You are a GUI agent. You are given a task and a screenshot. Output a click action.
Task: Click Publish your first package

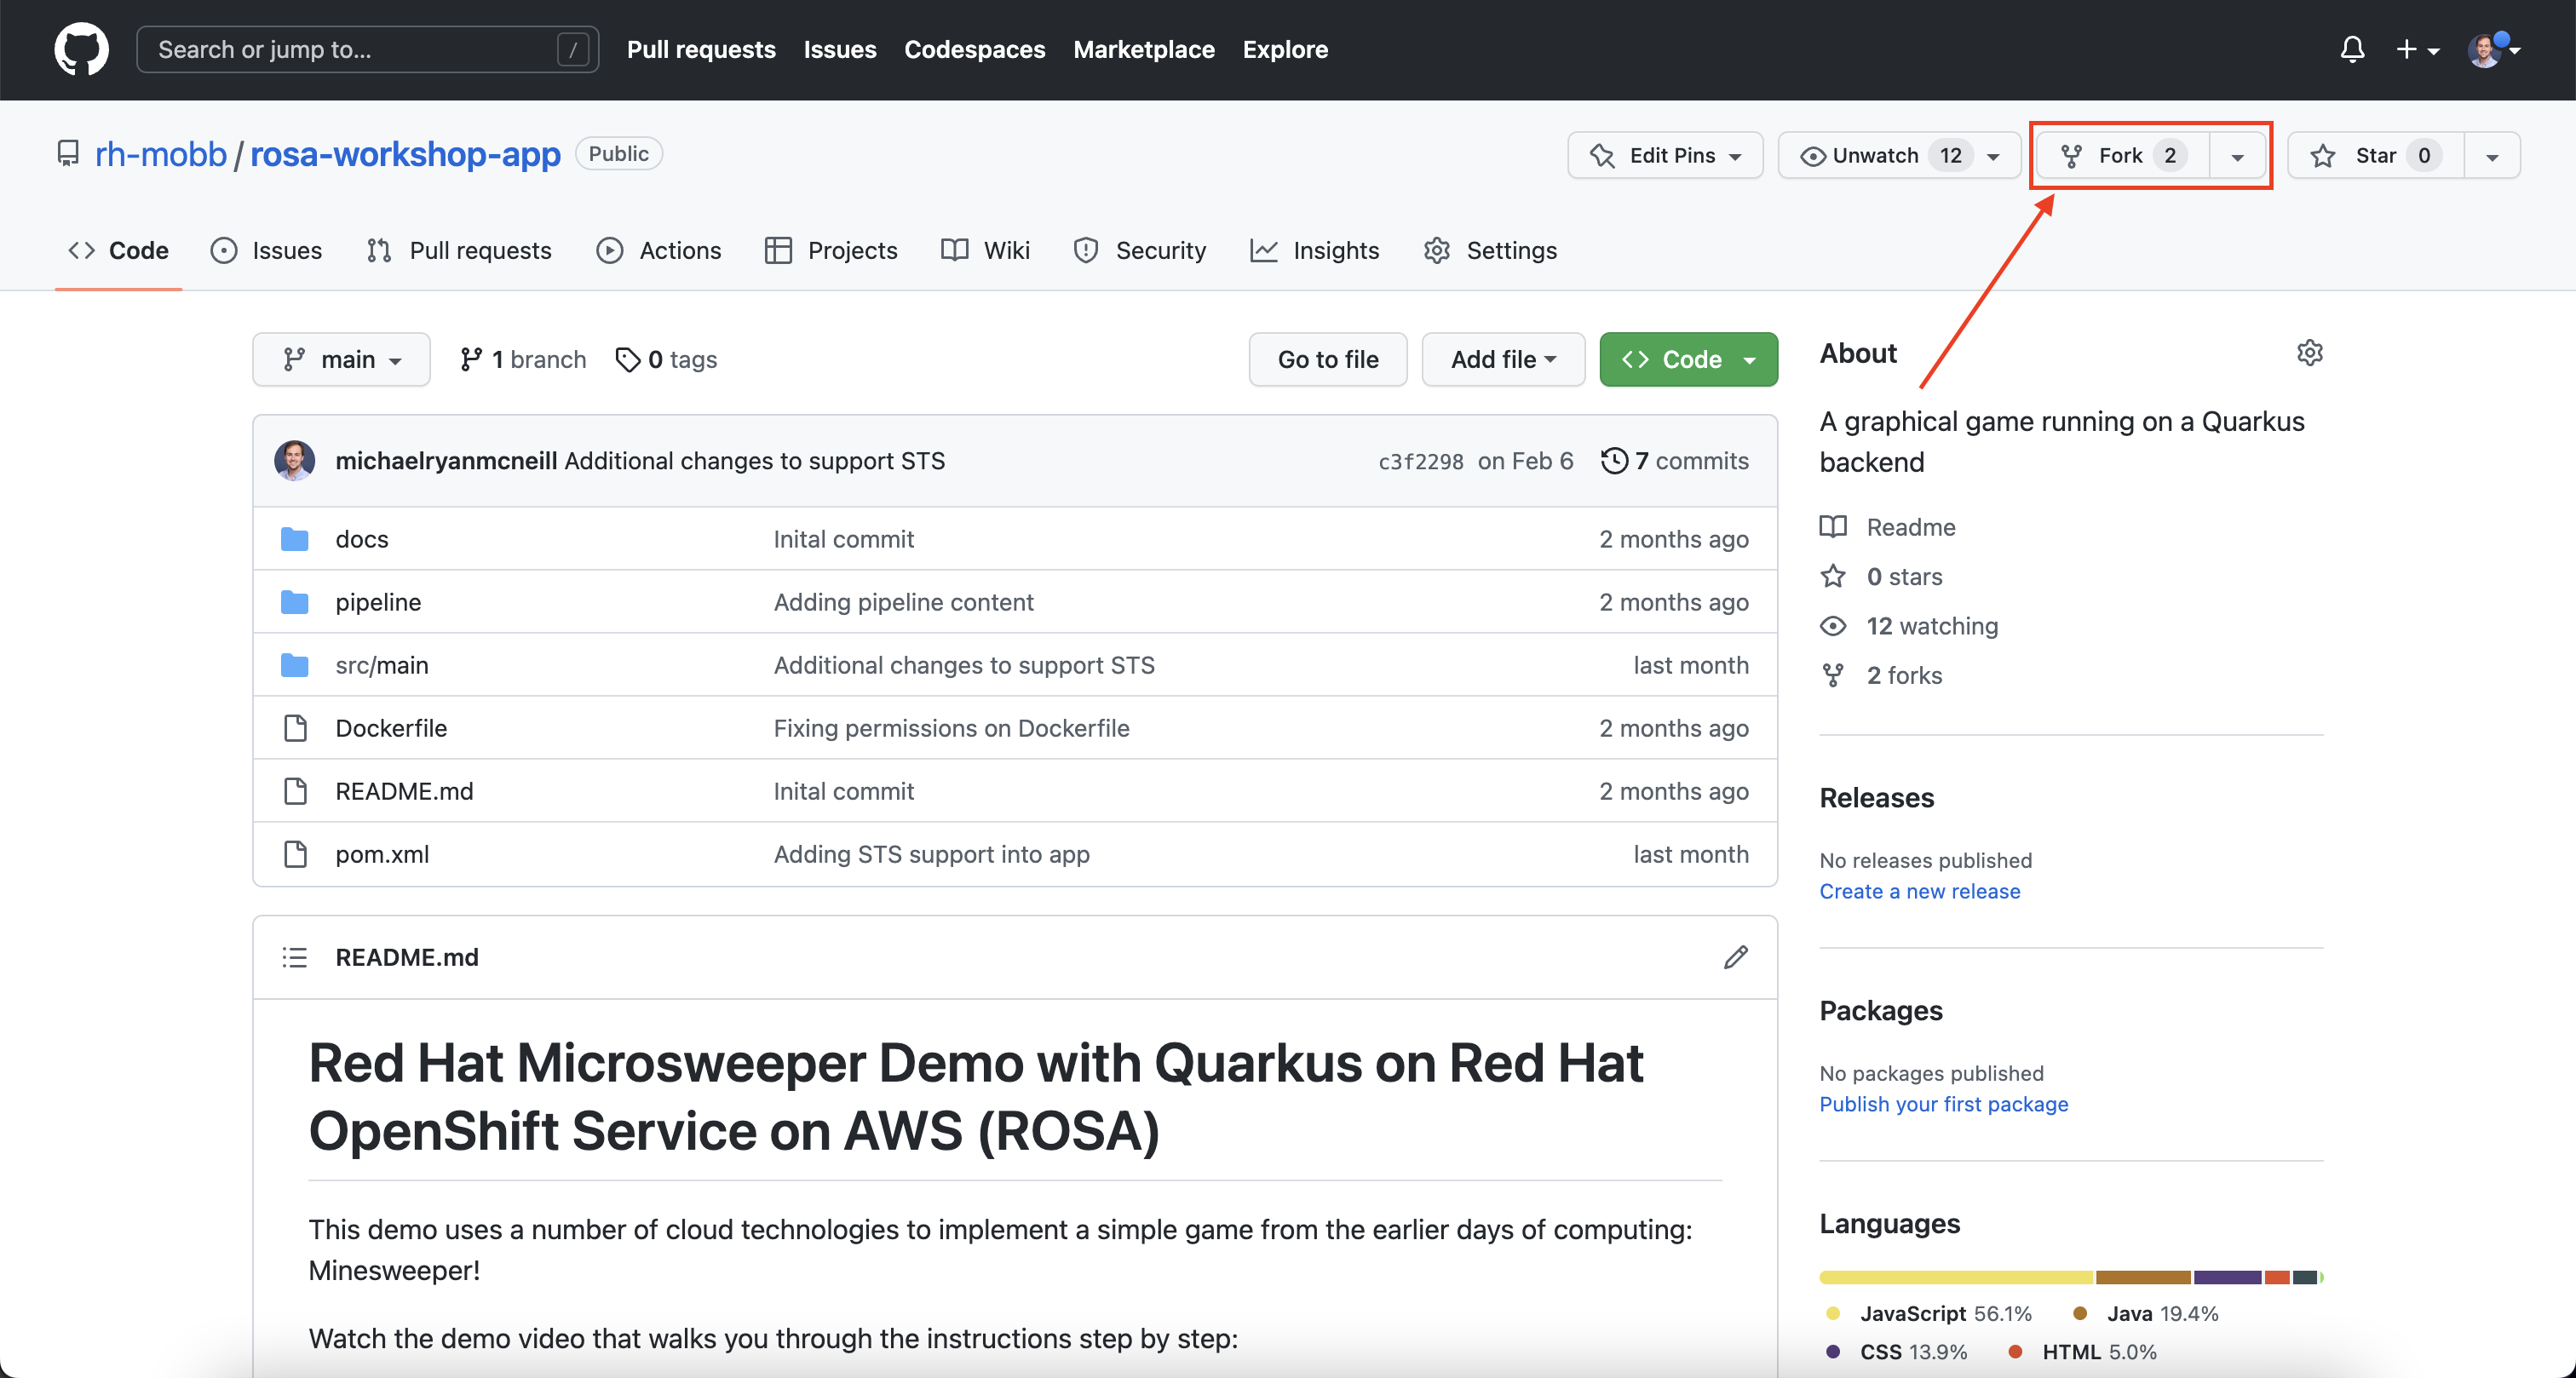click(x=1943, y=1104)
